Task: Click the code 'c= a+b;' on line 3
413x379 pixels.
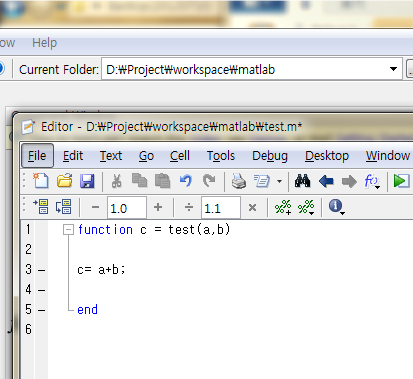Action: (101, 270)
